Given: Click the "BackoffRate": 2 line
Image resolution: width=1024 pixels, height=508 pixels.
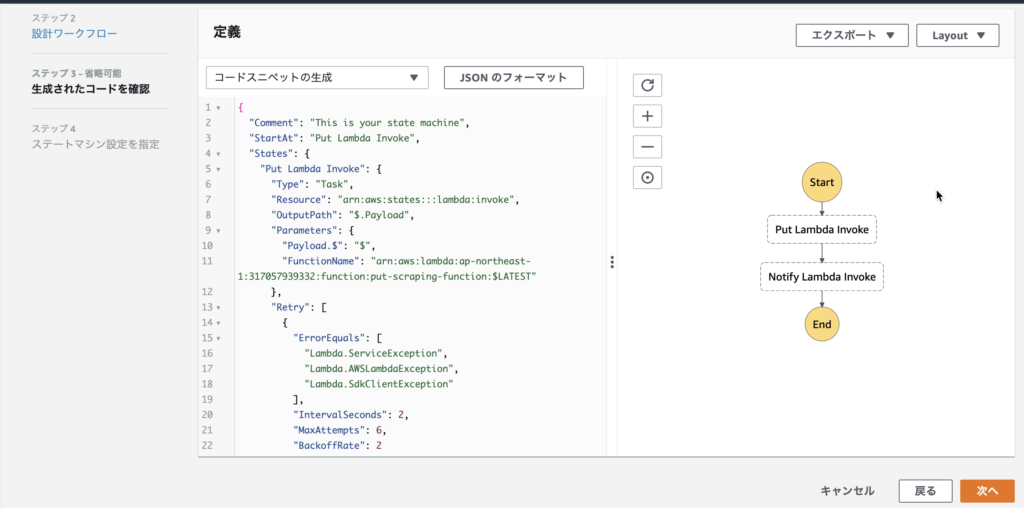Looking at the screenshot, I should pos(338,445).
